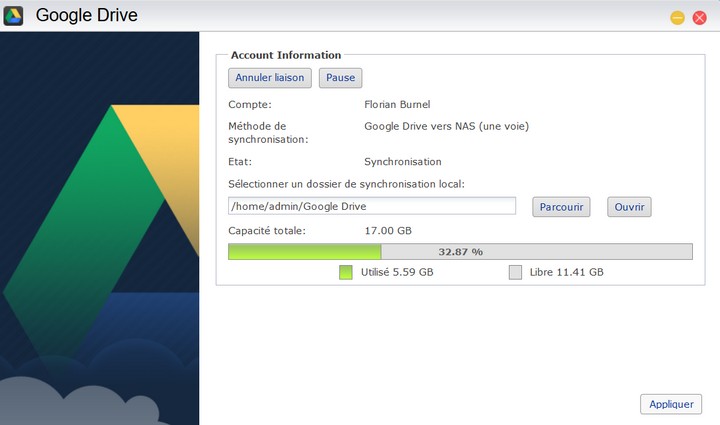Click the 17.00 GB total capacity value

pyautogui.click(x=388, y=231)
